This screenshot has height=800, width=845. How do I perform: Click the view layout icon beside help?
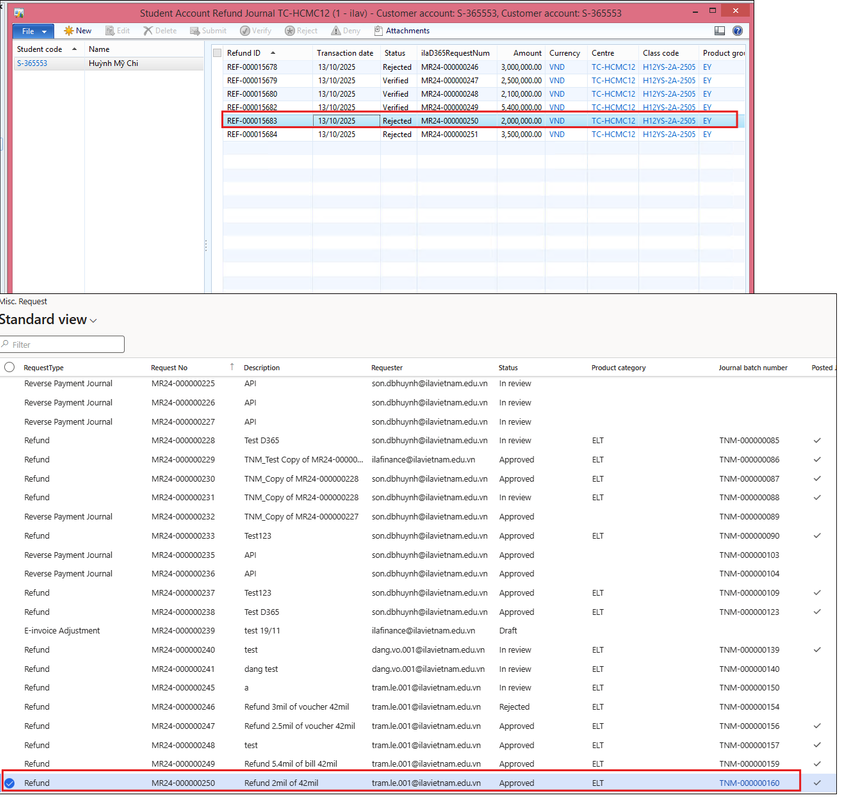point(719,31)
